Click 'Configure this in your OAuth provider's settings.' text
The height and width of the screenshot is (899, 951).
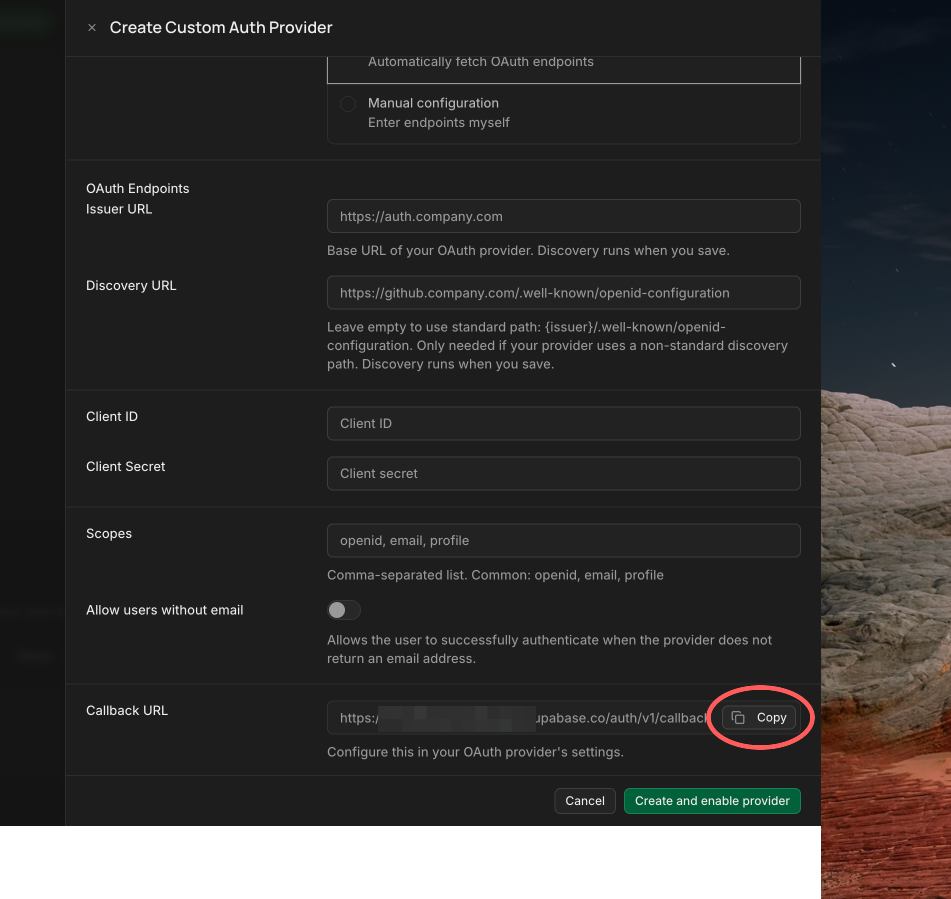(475, 752)
